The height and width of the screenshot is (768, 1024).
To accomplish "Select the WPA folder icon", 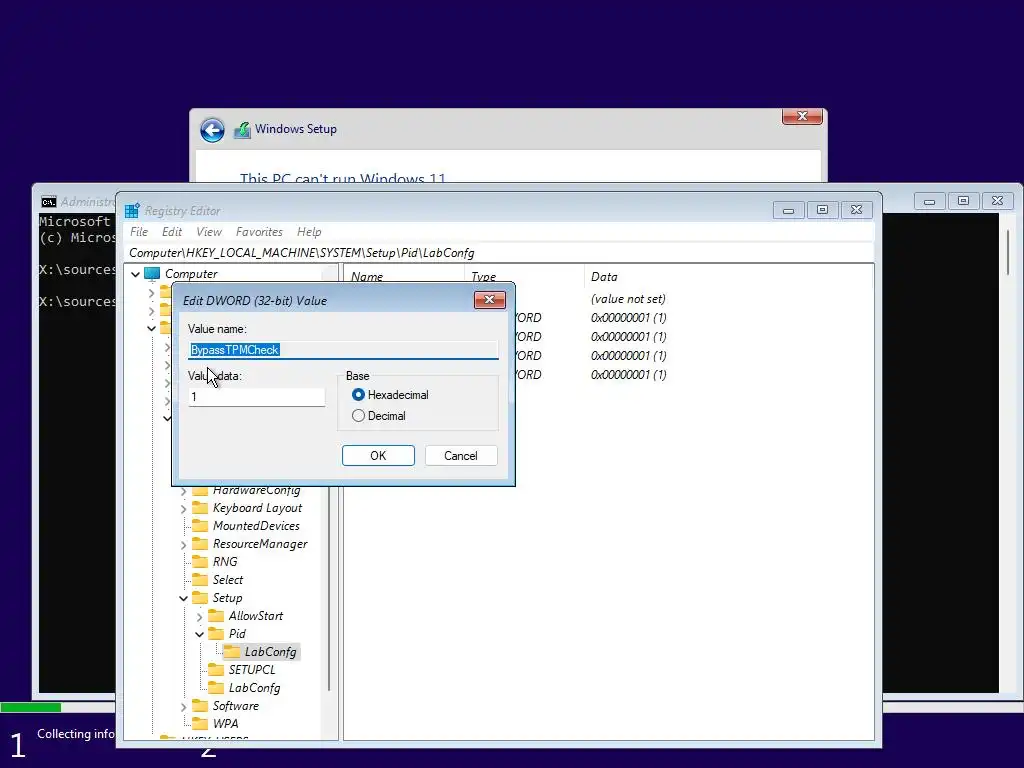I will pyautogui.click(x=200, y=724).
